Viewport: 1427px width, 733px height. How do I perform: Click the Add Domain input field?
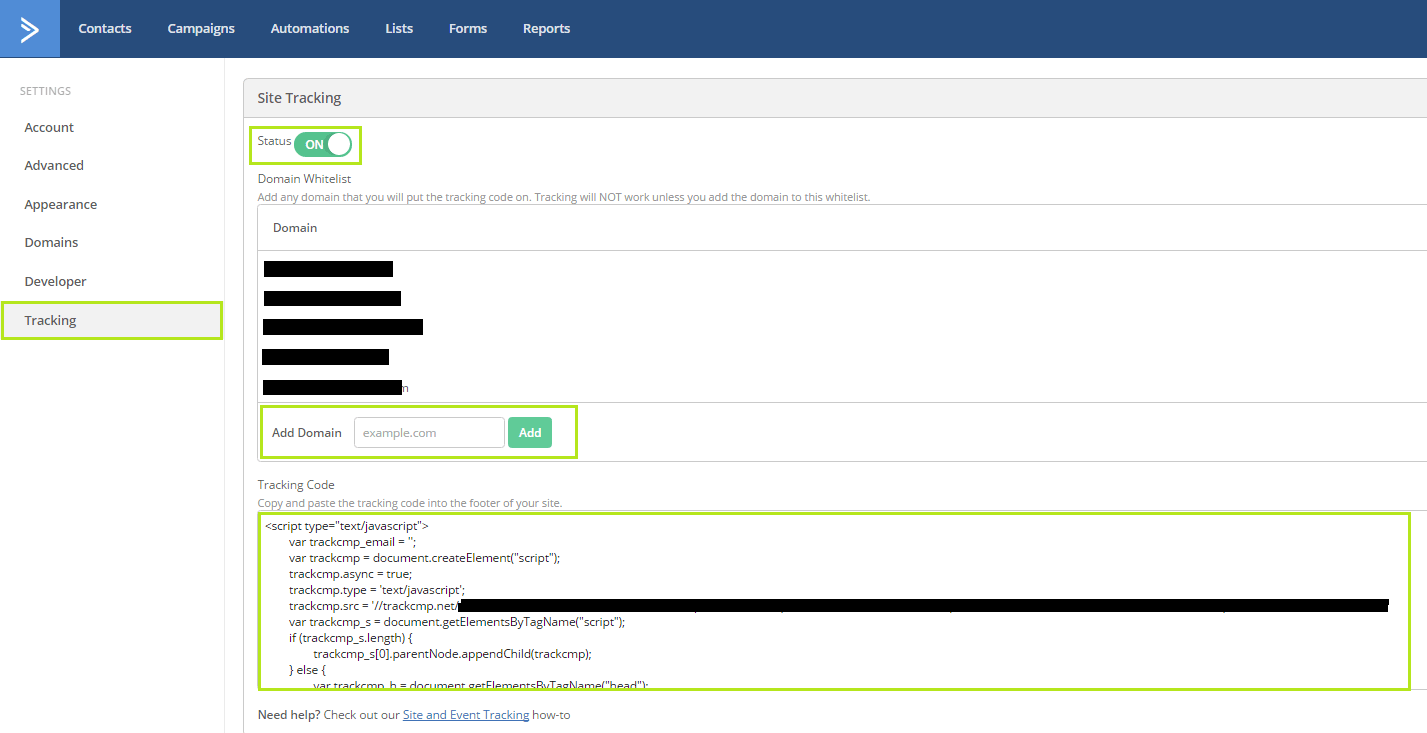pos(429,433)
